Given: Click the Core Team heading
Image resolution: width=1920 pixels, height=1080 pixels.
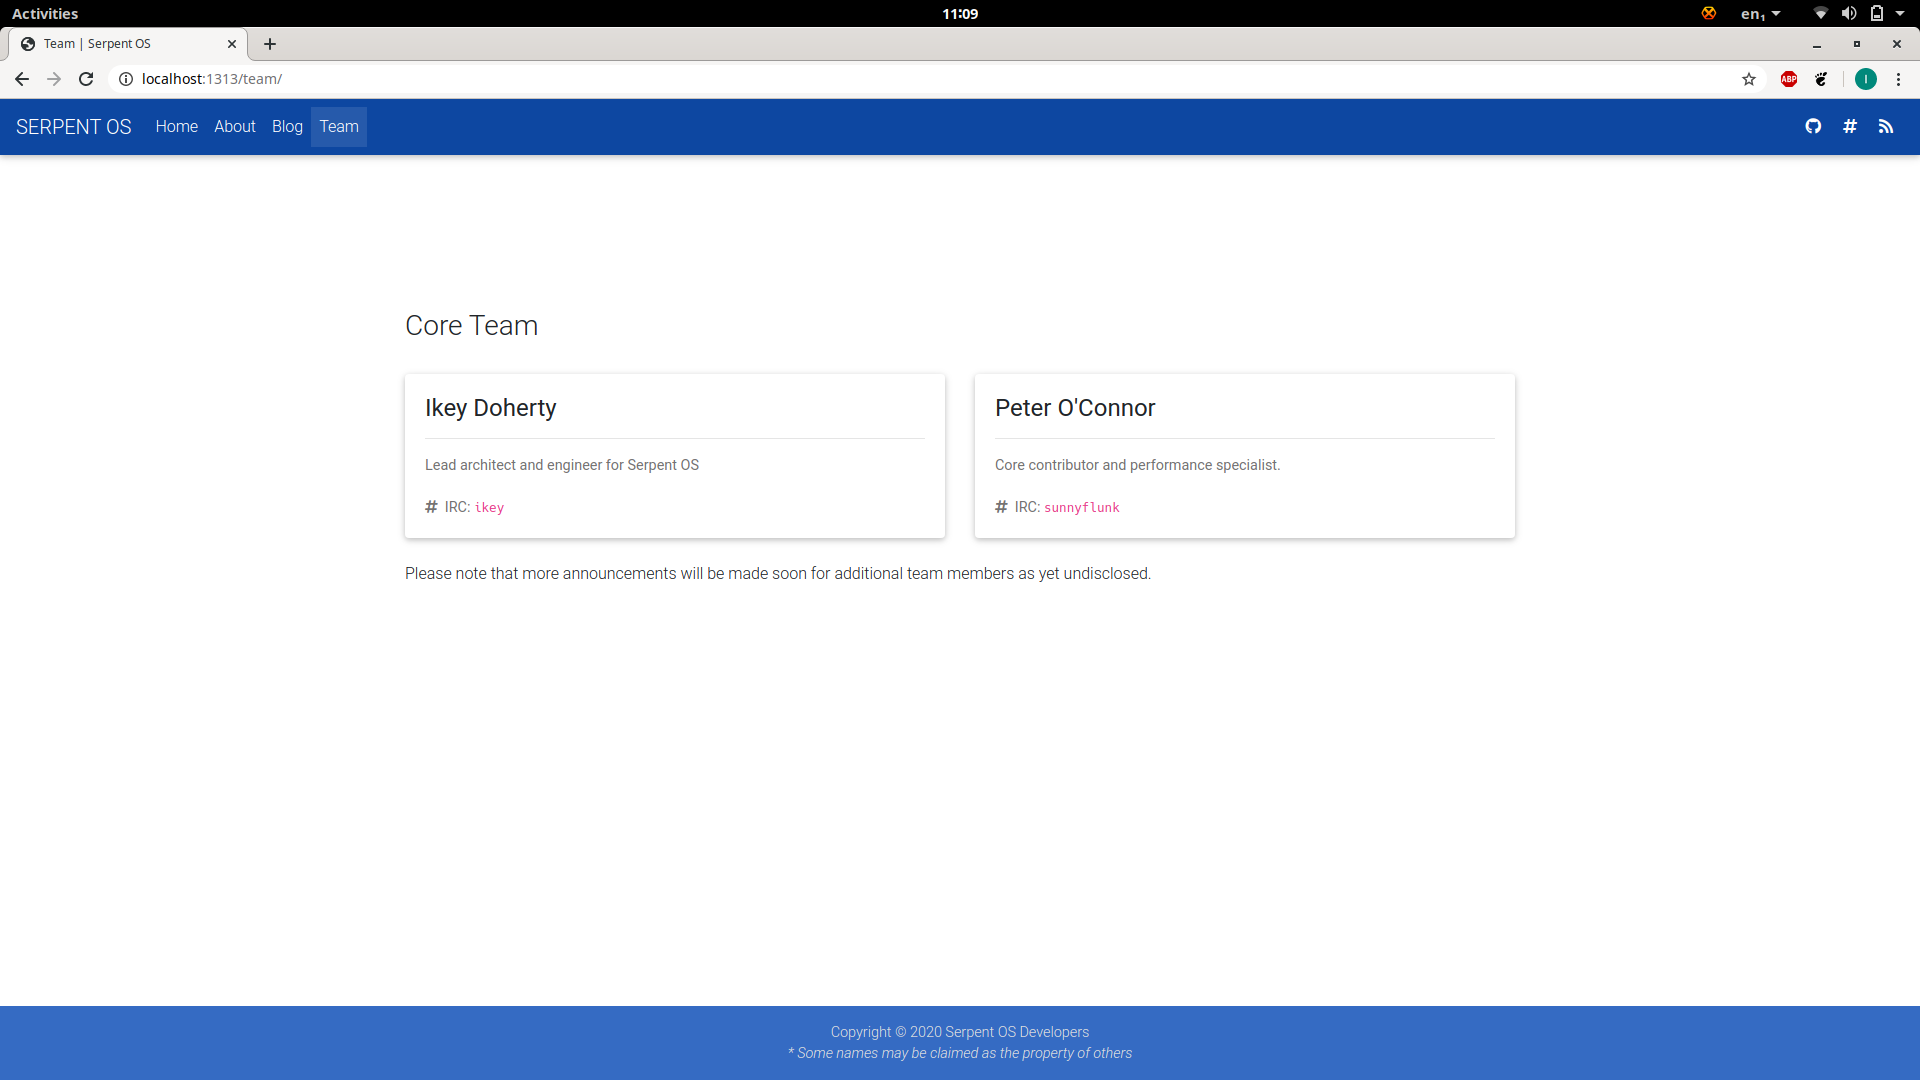Looking at the screenshot, I should 471,326.
